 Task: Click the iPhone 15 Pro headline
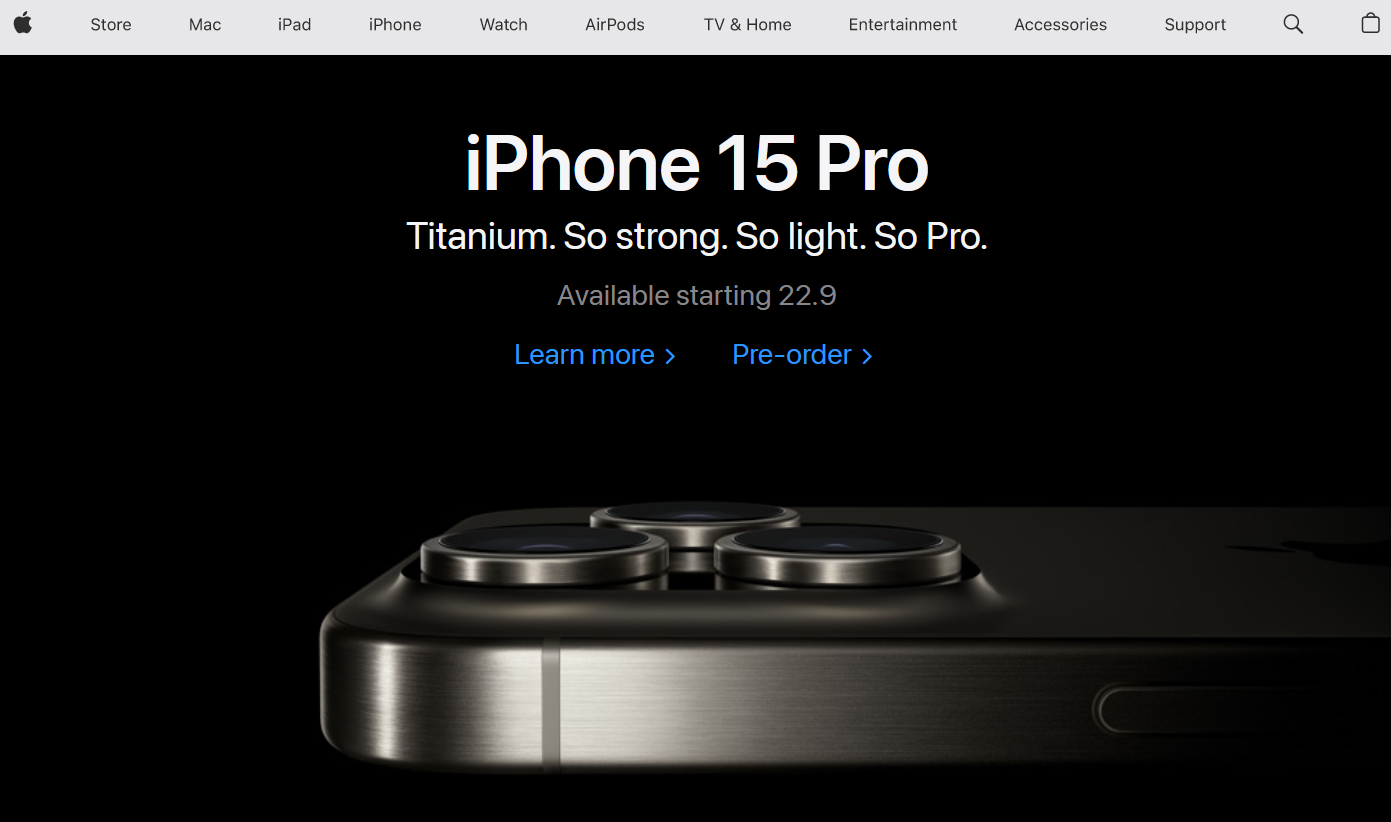(x=697, y=163)
